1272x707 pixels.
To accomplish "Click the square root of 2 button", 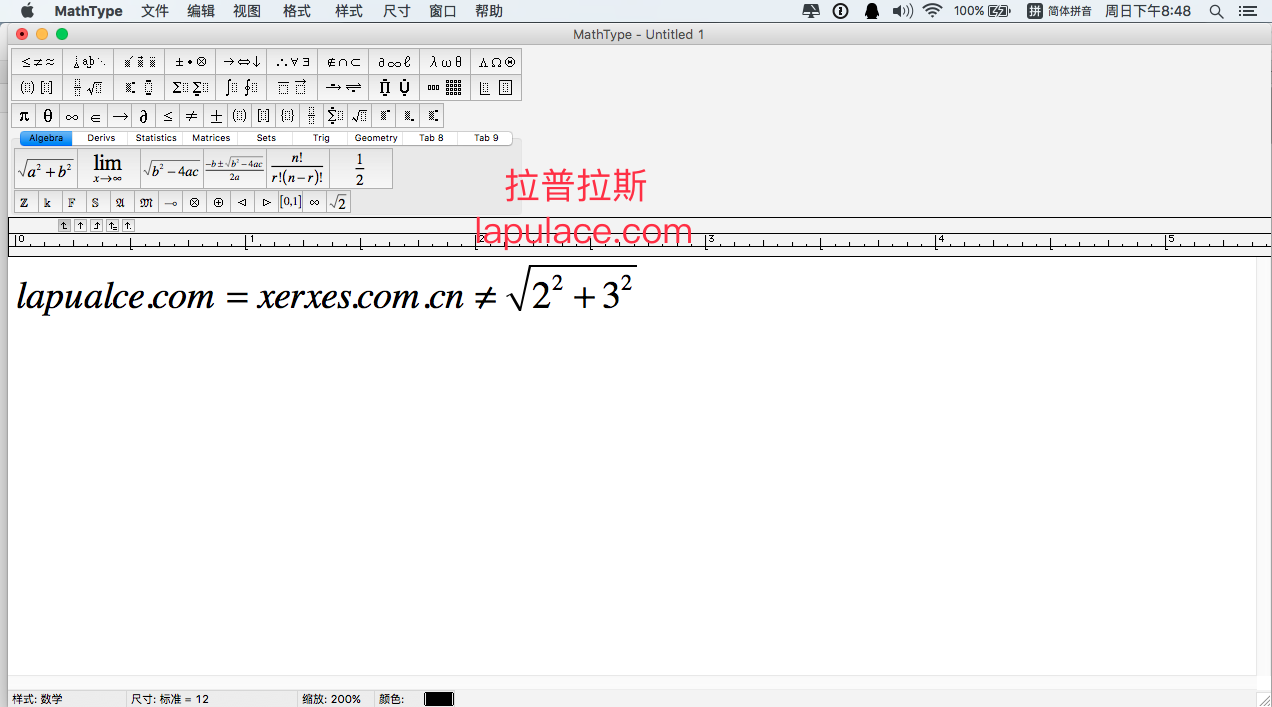I will (x=339, y=203).
